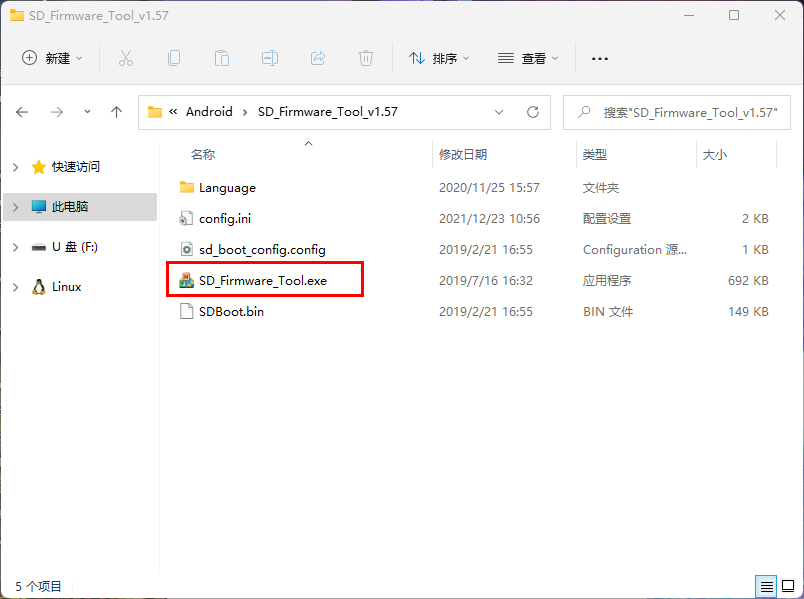Open the 排序 (Sort) dropdown
This screenshot has height=599, width=804.
coord(439,58)
